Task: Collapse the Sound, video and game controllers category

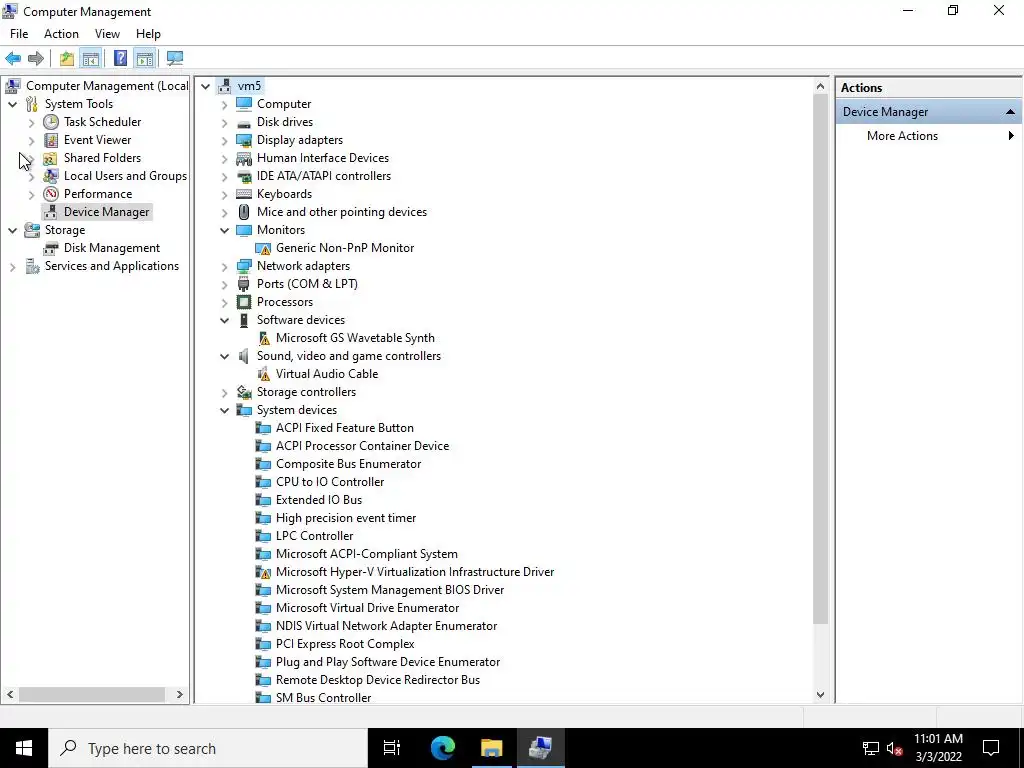Action: pos(224,356)
